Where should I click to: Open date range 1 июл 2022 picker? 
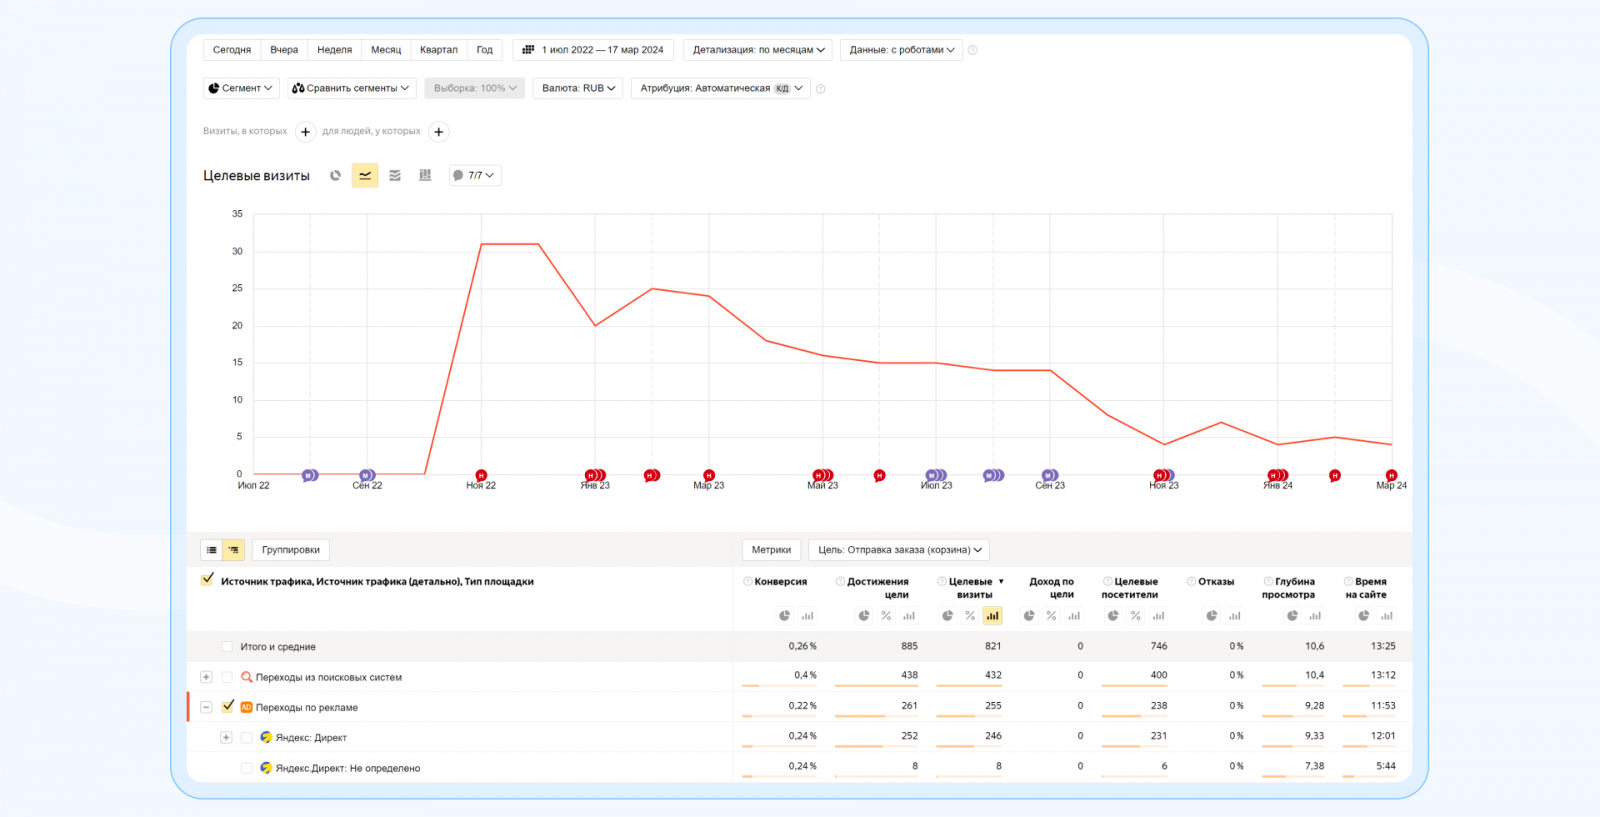594,50
